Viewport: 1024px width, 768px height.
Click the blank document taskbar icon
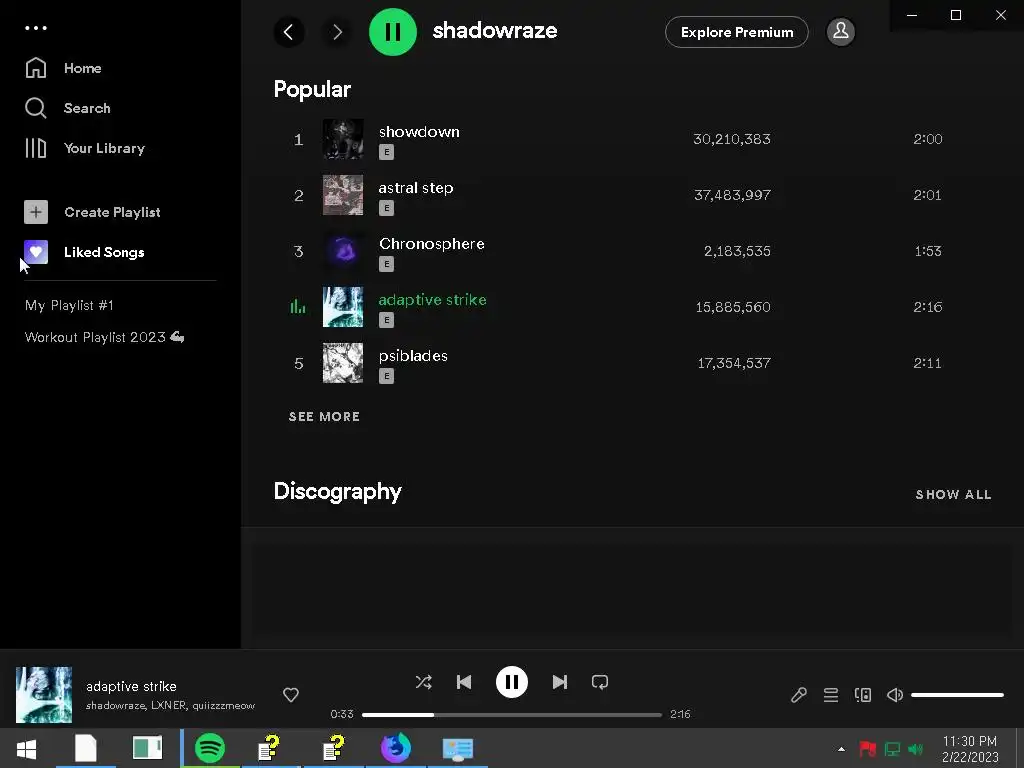point(86,748)
